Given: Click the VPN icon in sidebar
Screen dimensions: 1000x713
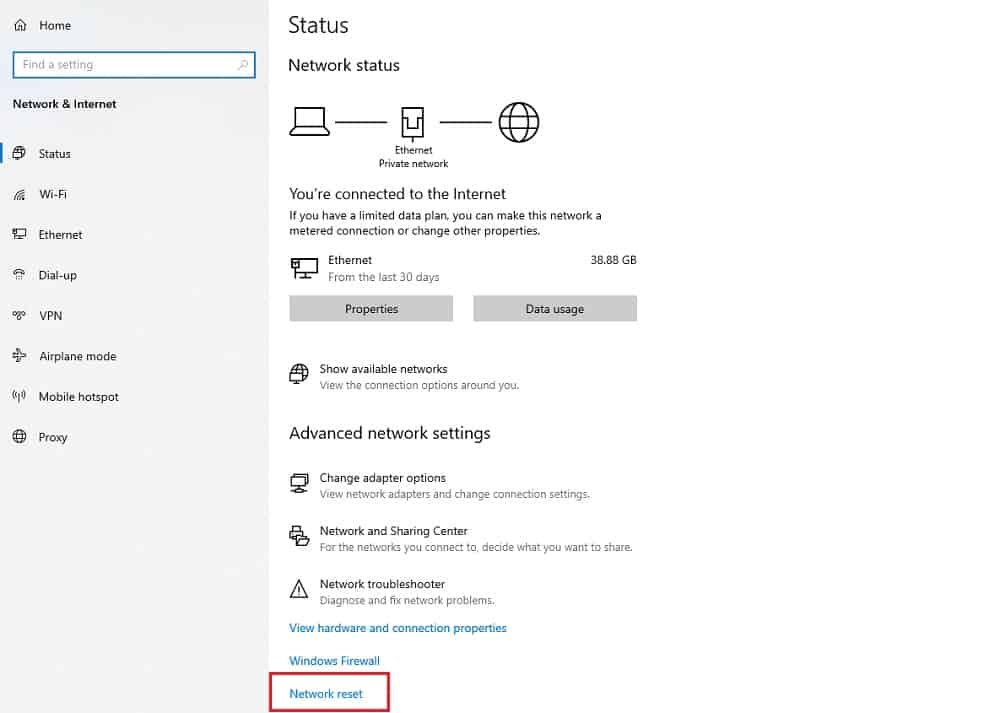Looking at the screenshot, I should [x=19, y=315].
